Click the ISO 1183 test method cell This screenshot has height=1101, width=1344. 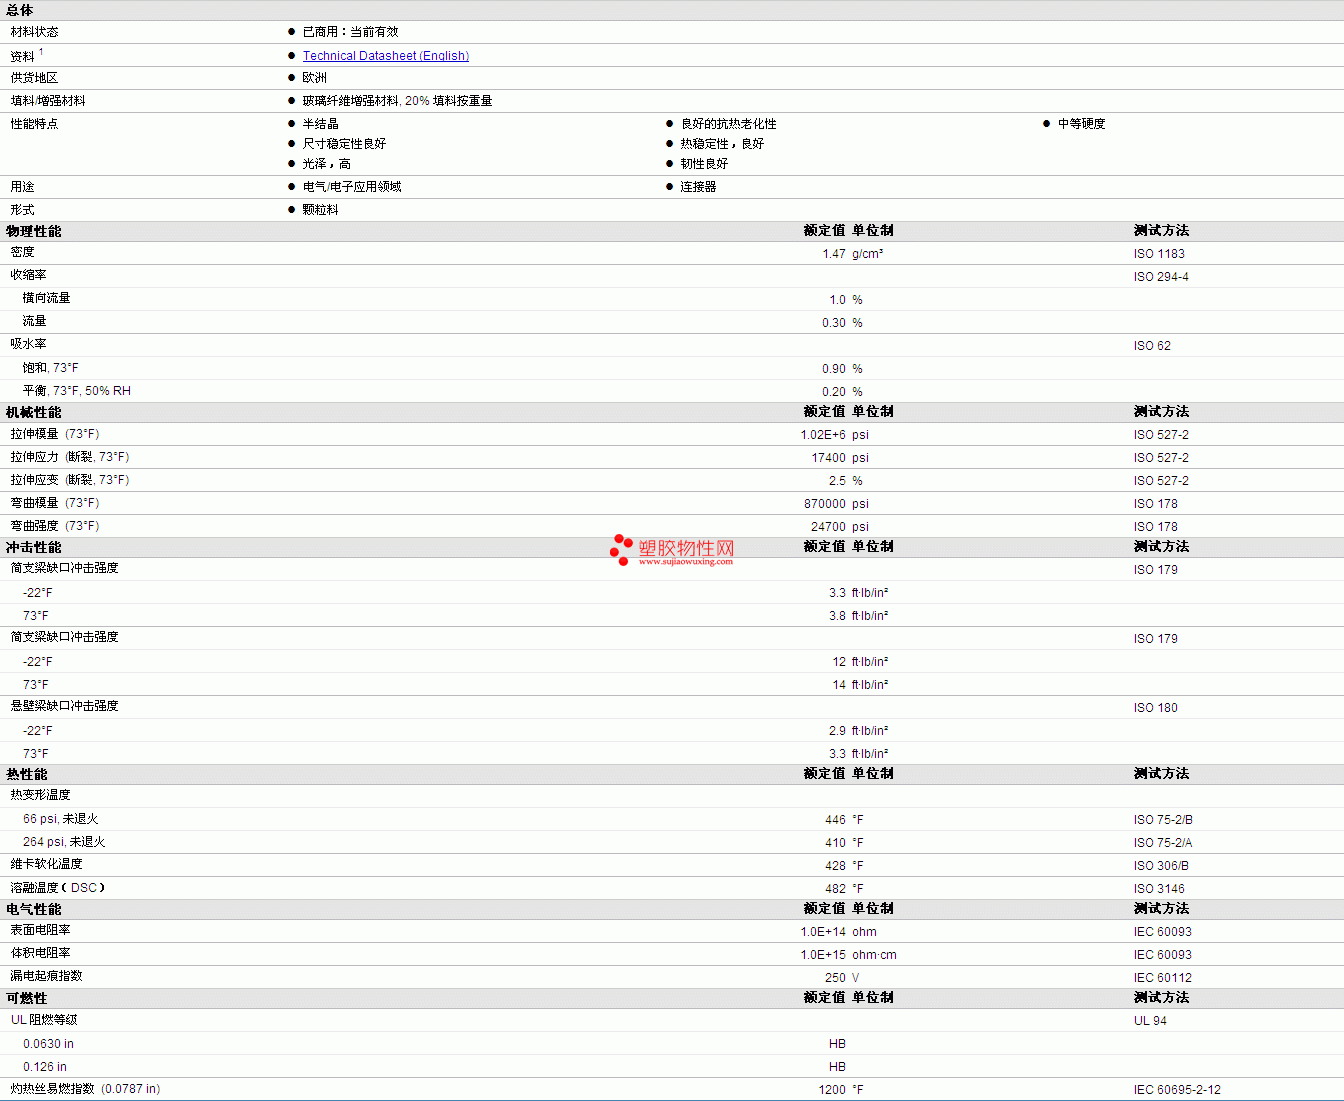(1158, 254)
